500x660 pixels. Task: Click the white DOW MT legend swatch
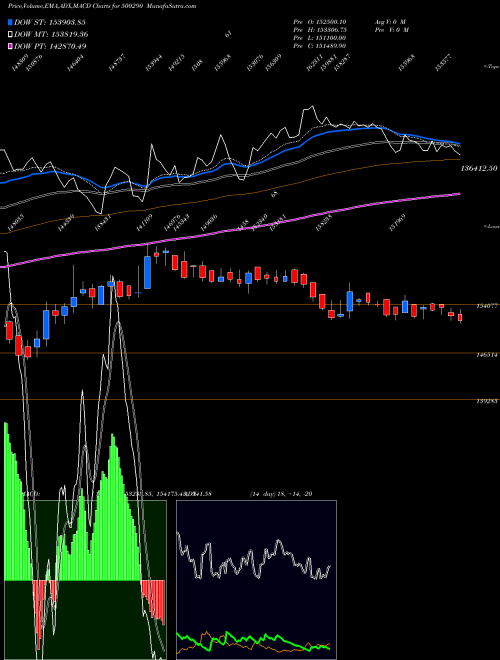(x=11, y=34)
